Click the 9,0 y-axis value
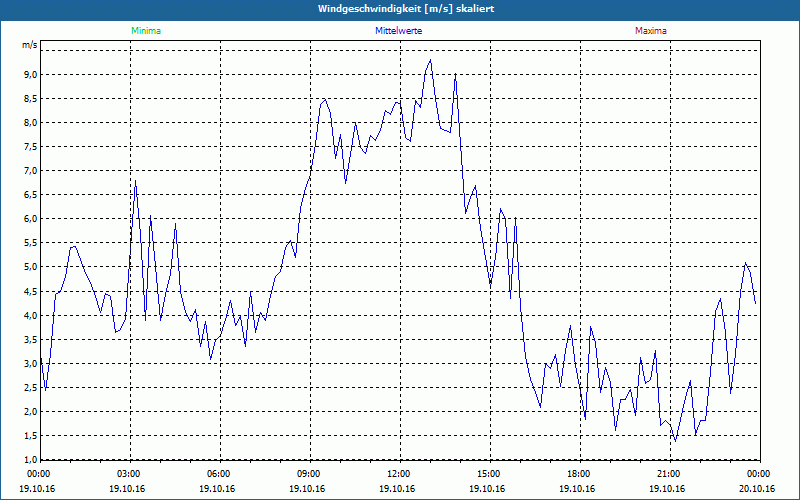 coord(31,74)
